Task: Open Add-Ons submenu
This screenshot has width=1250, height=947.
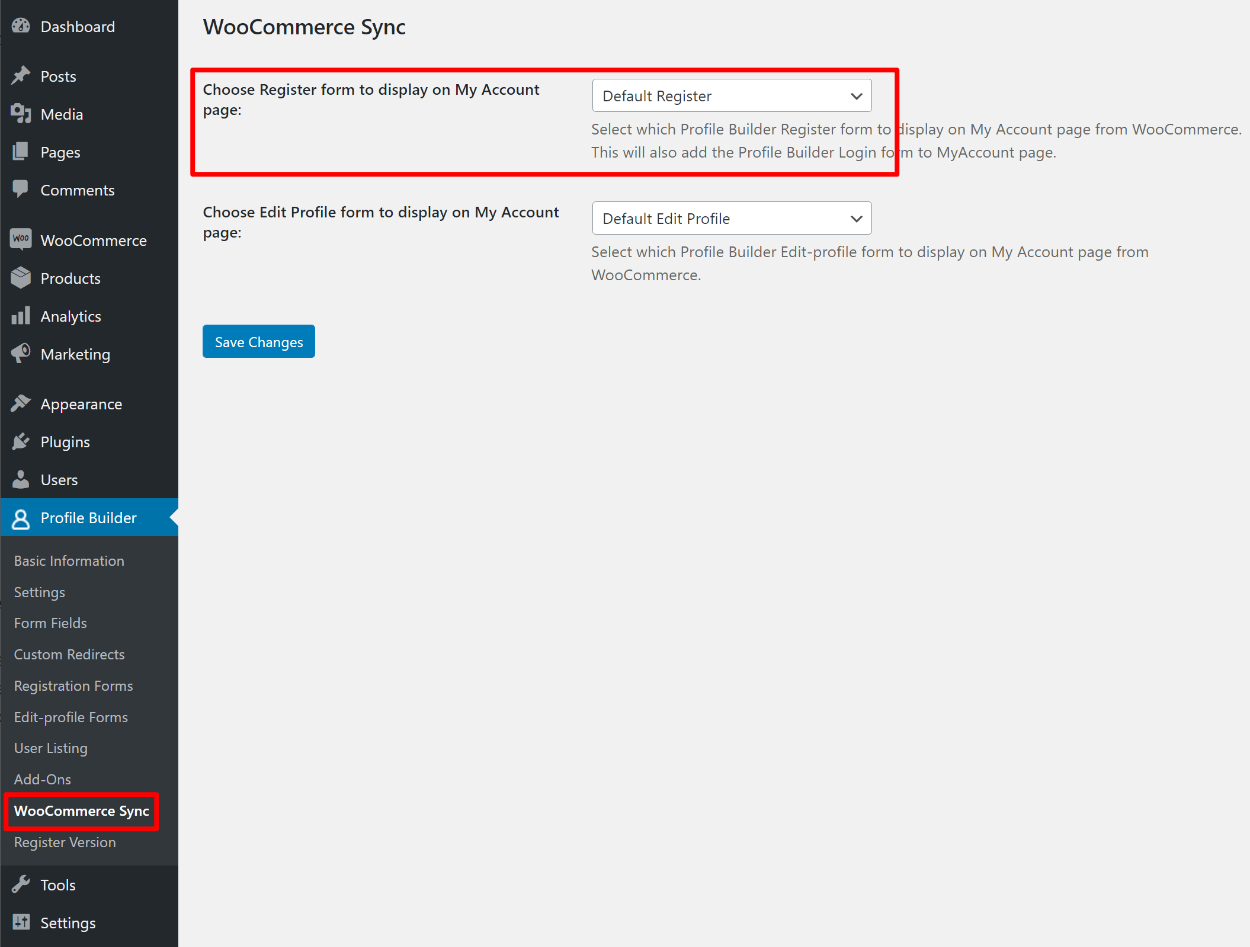Action: (43, 779)
